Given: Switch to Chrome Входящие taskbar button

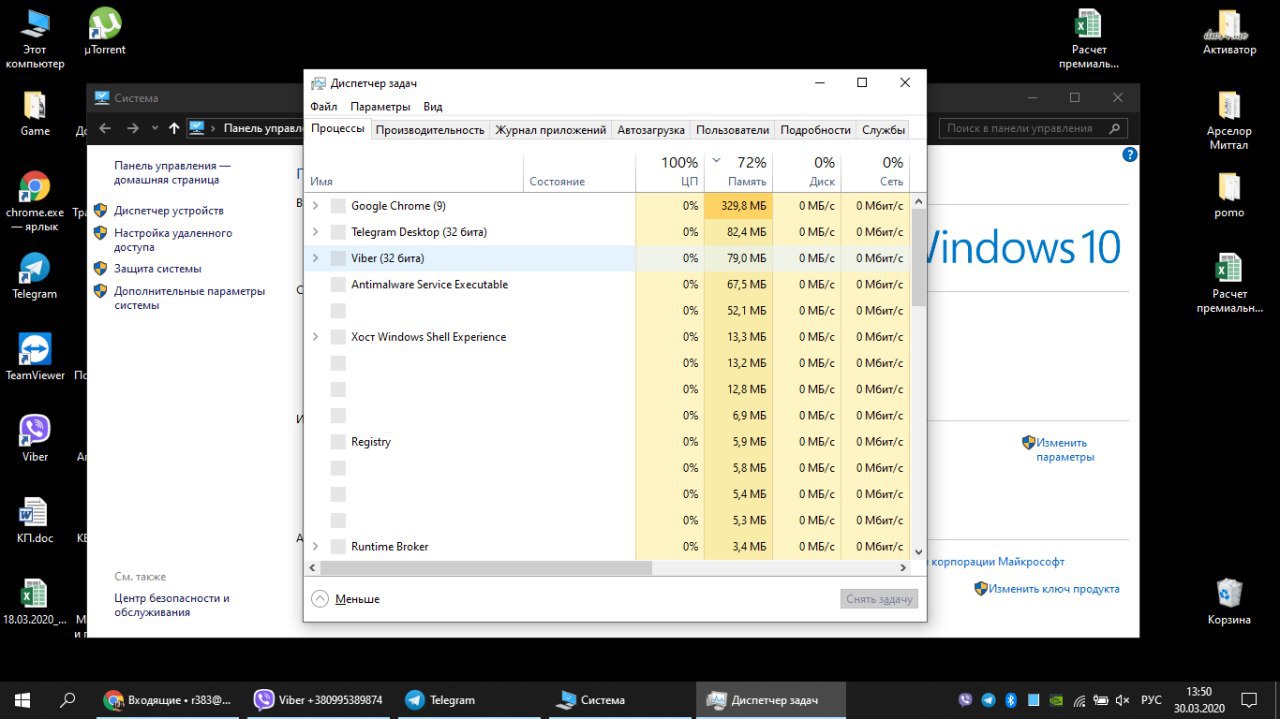Looking at the screenshot, I should [168, 700].
